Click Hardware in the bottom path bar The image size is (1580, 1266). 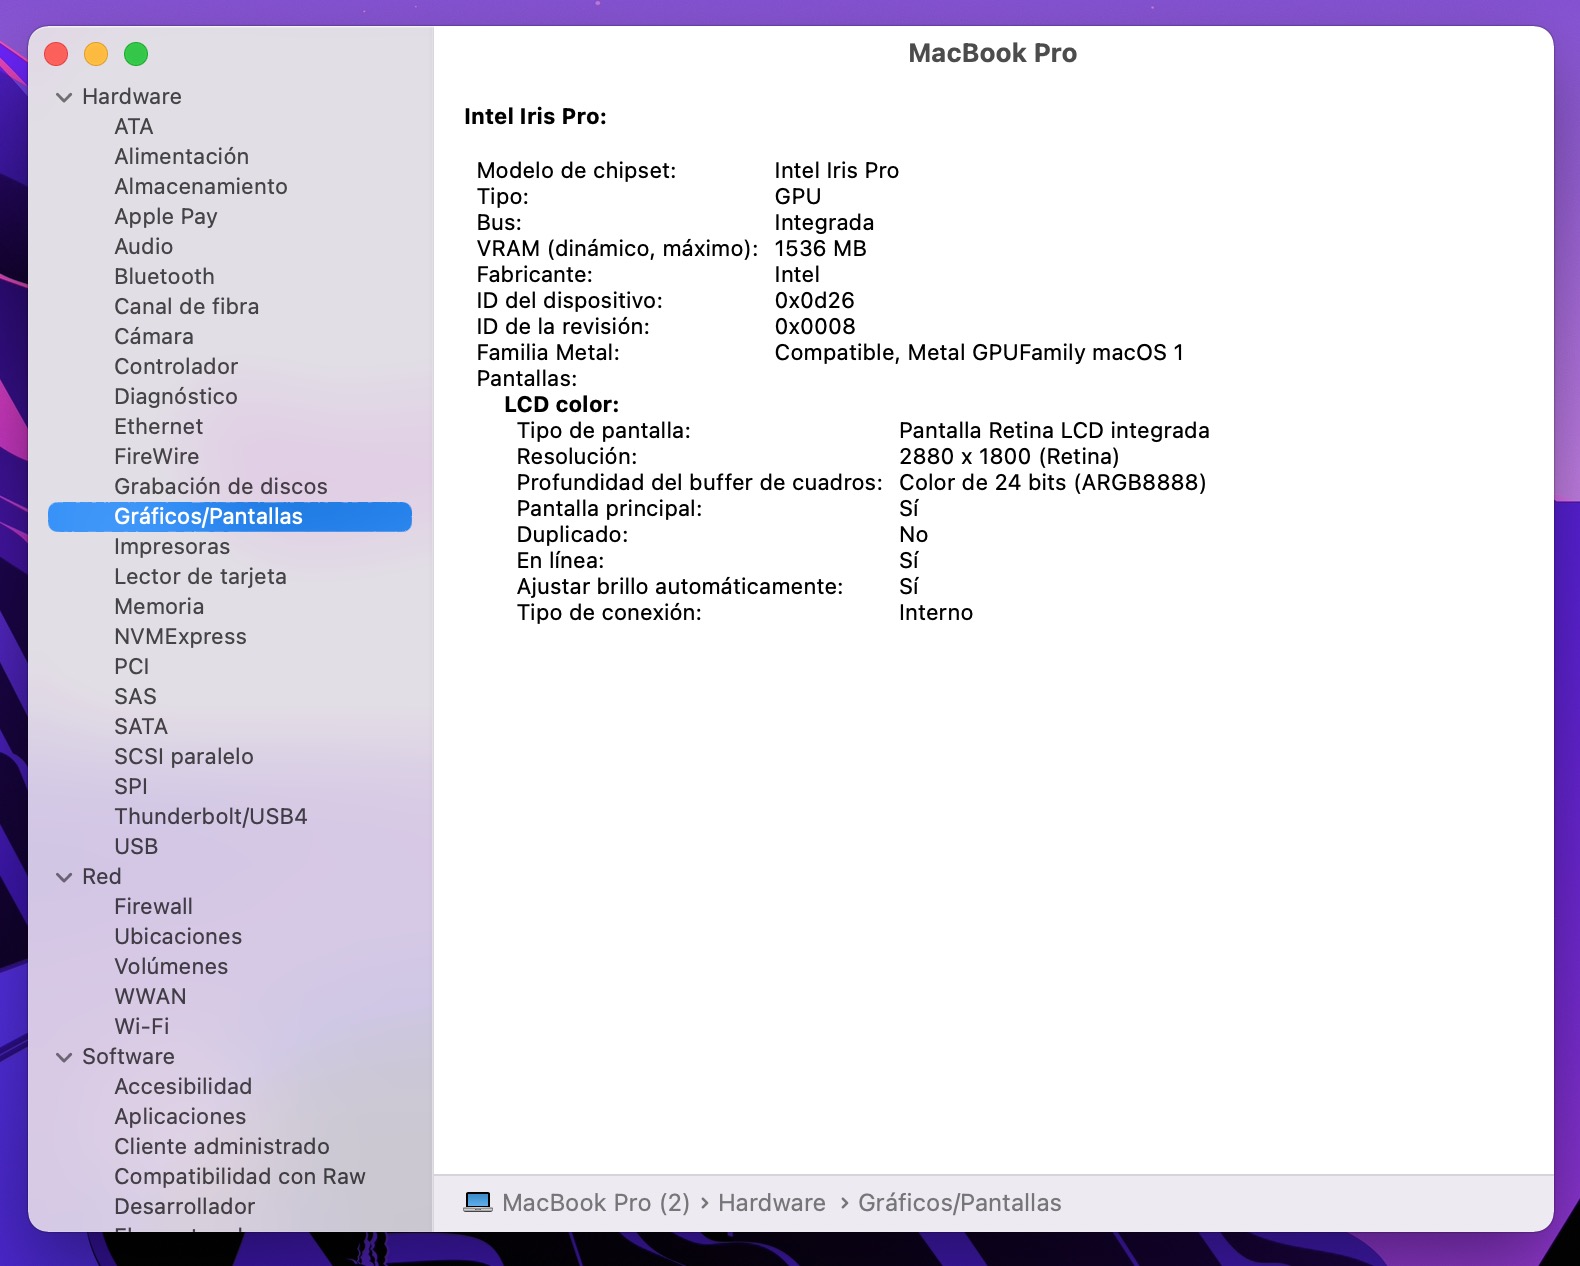click(771, 1202)
